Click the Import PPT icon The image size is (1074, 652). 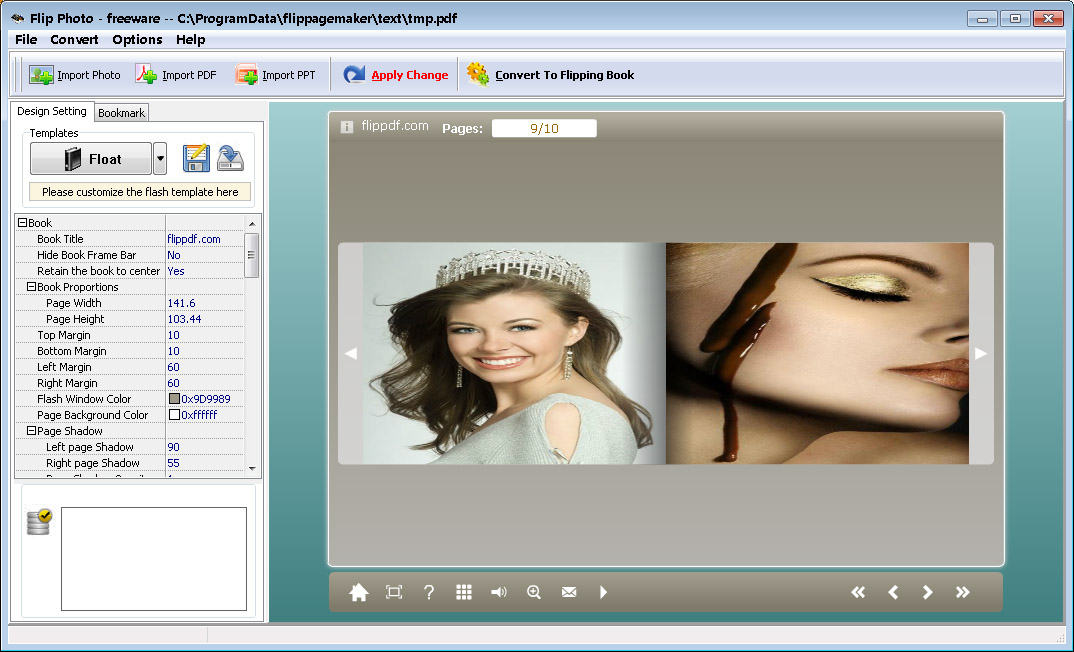click(x=244, y=74)
